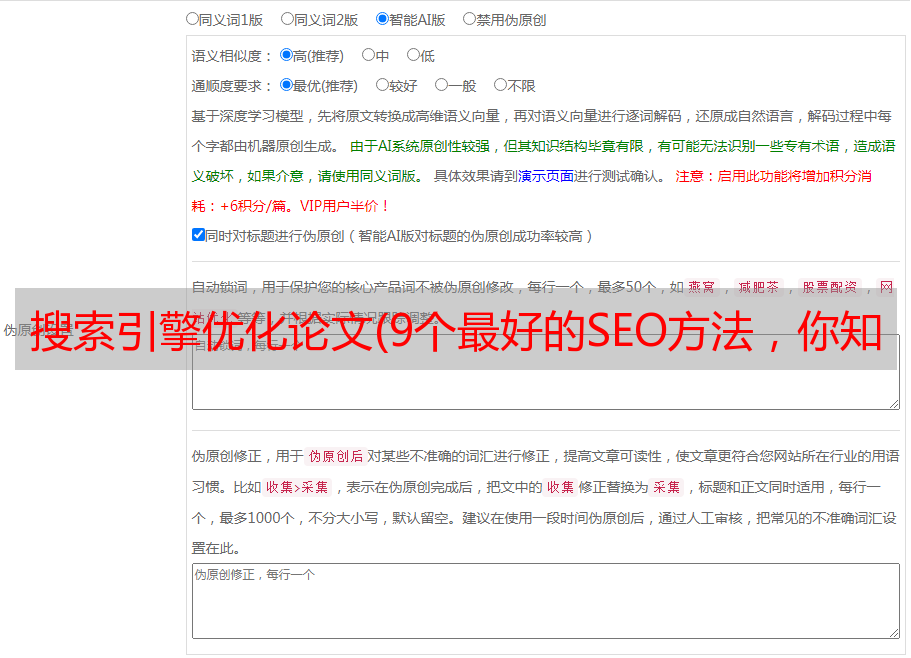
Task: Set 语义相似度 to 中
Action: pos(368,55)
